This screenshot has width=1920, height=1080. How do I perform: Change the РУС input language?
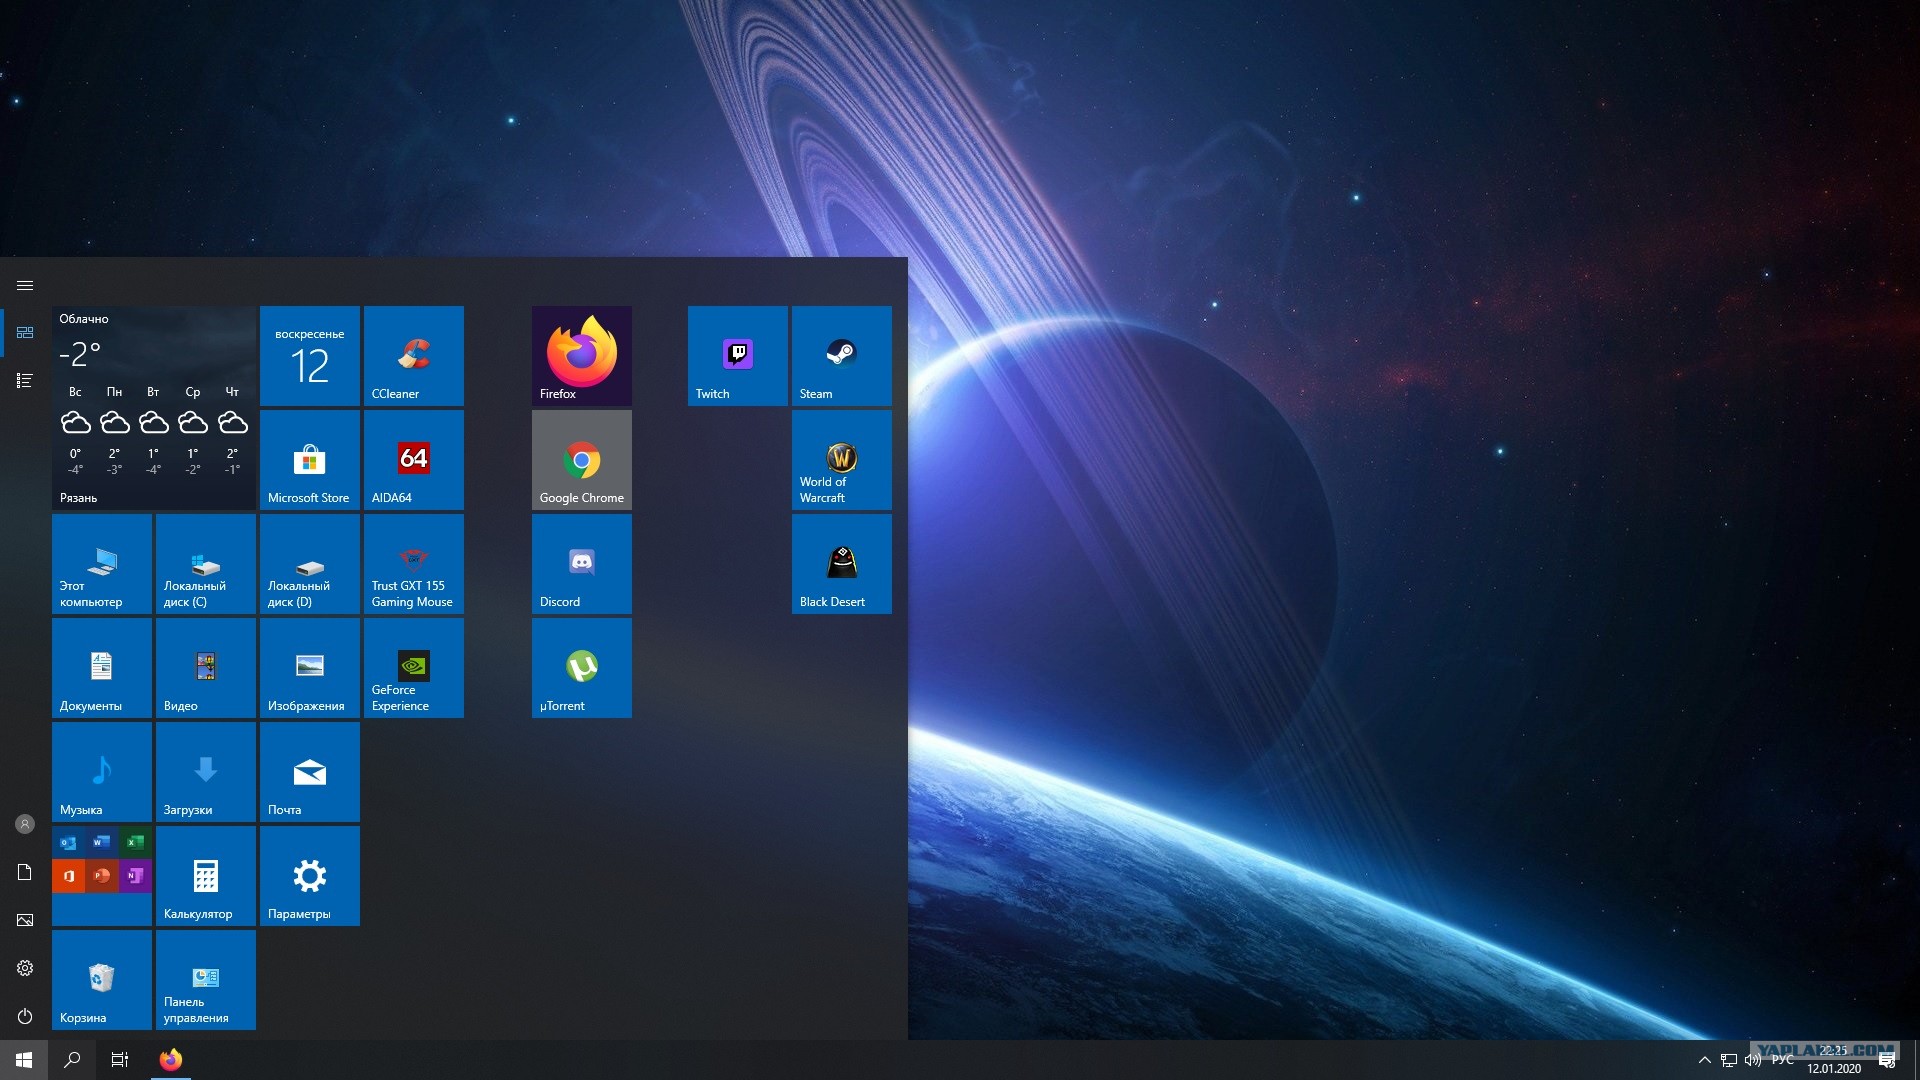[1783, 1060]
